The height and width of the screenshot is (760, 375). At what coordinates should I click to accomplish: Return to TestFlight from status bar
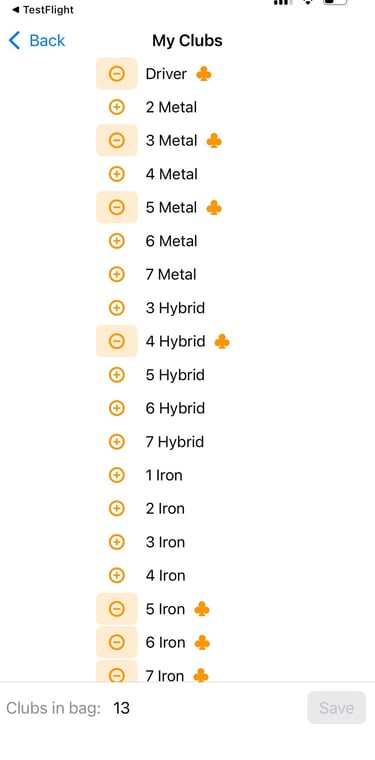pos(43,10)
